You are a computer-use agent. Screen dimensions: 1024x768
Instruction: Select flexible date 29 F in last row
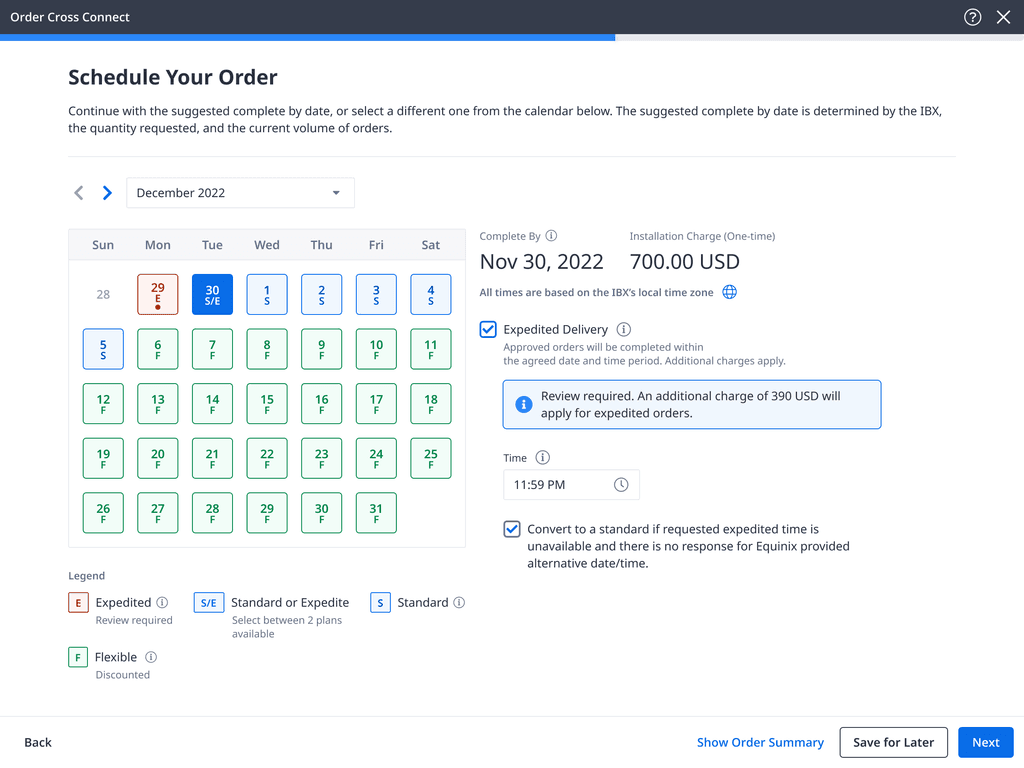click(x=266, y=513)
